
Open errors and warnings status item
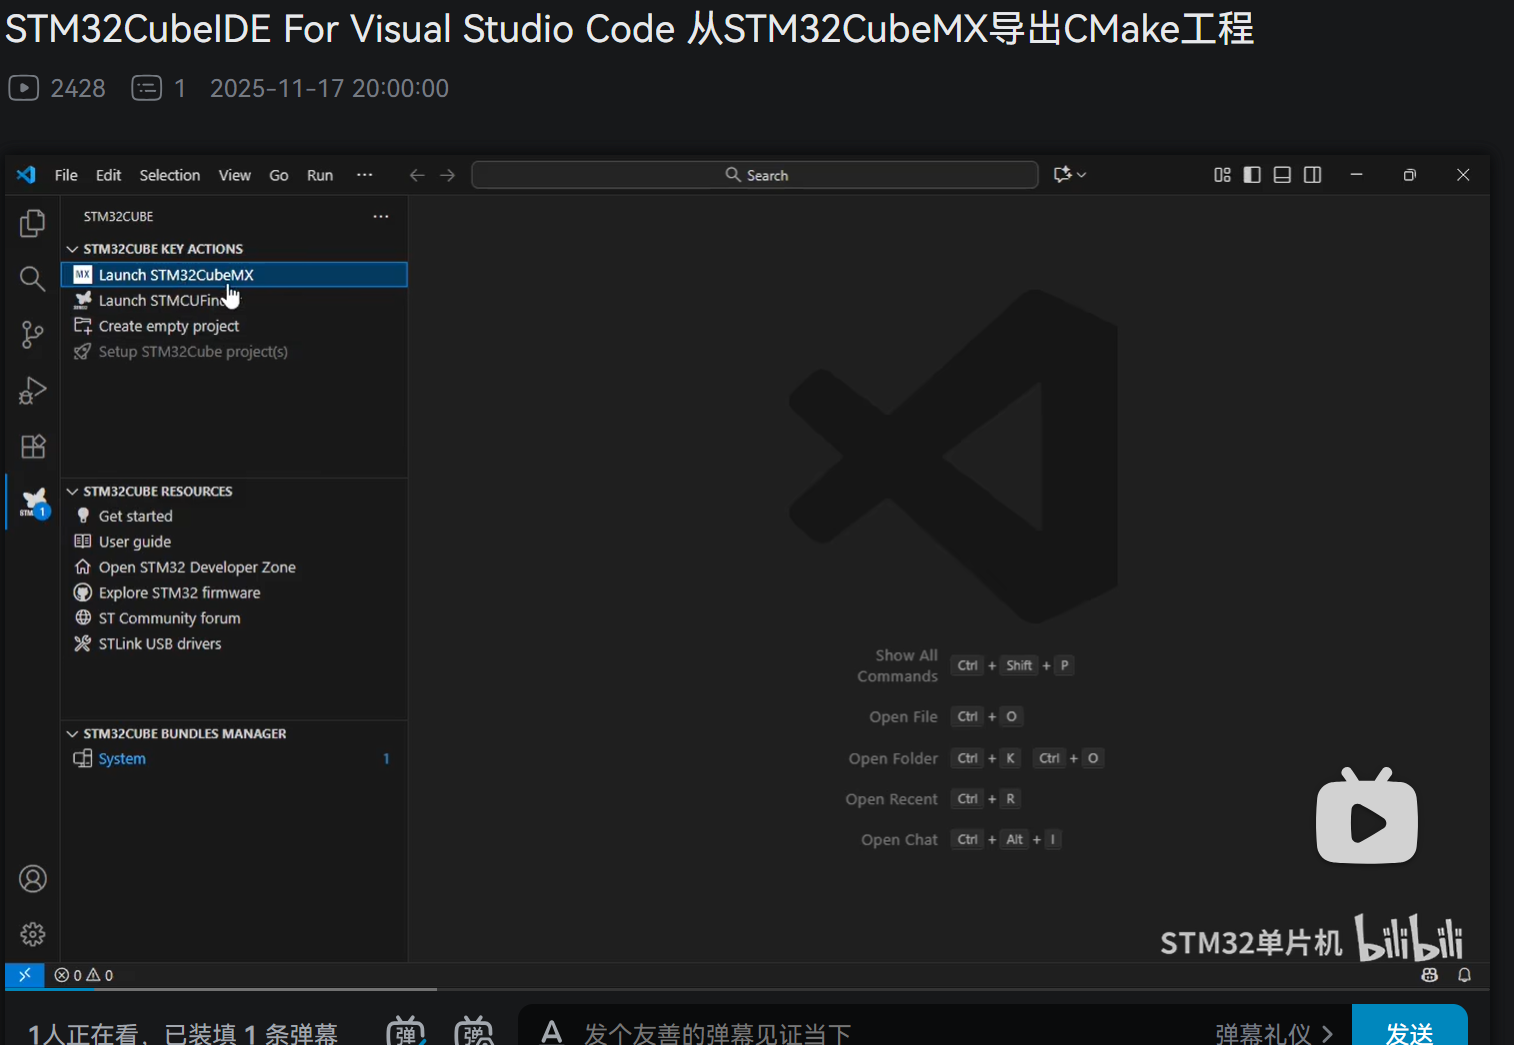tap(84, 975)
